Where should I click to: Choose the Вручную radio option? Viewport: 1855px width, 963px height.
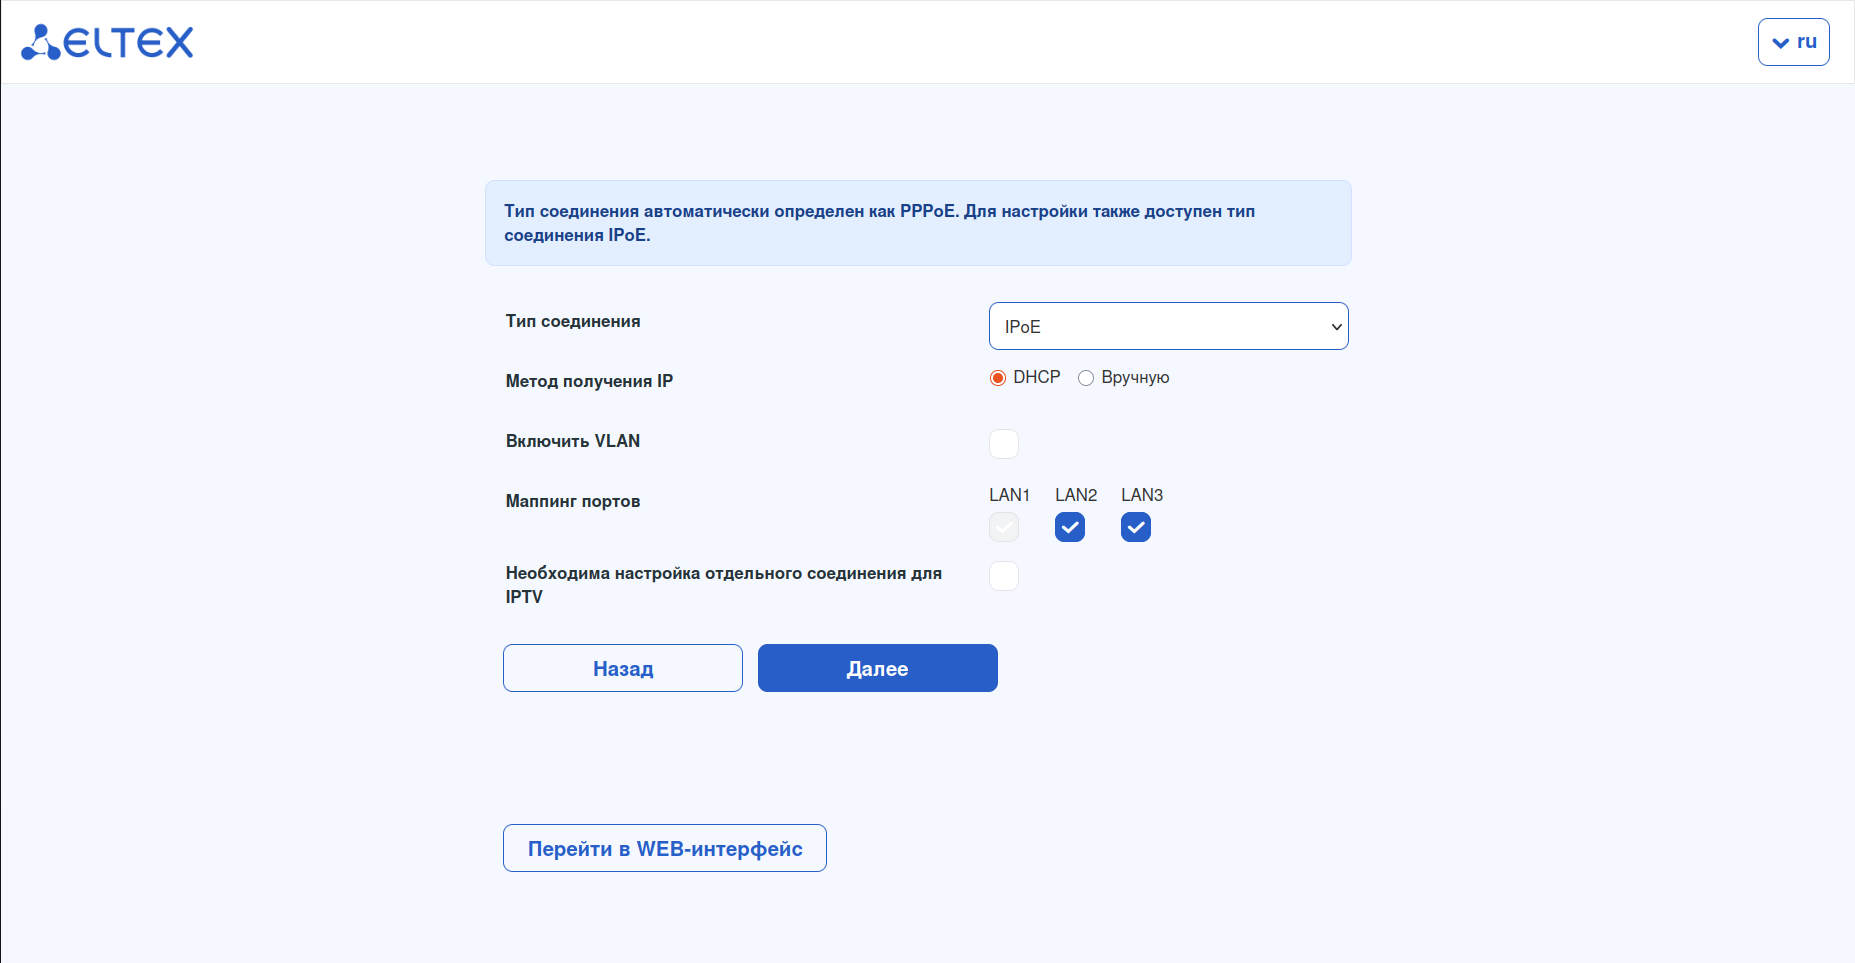(x=1086, y=378)
